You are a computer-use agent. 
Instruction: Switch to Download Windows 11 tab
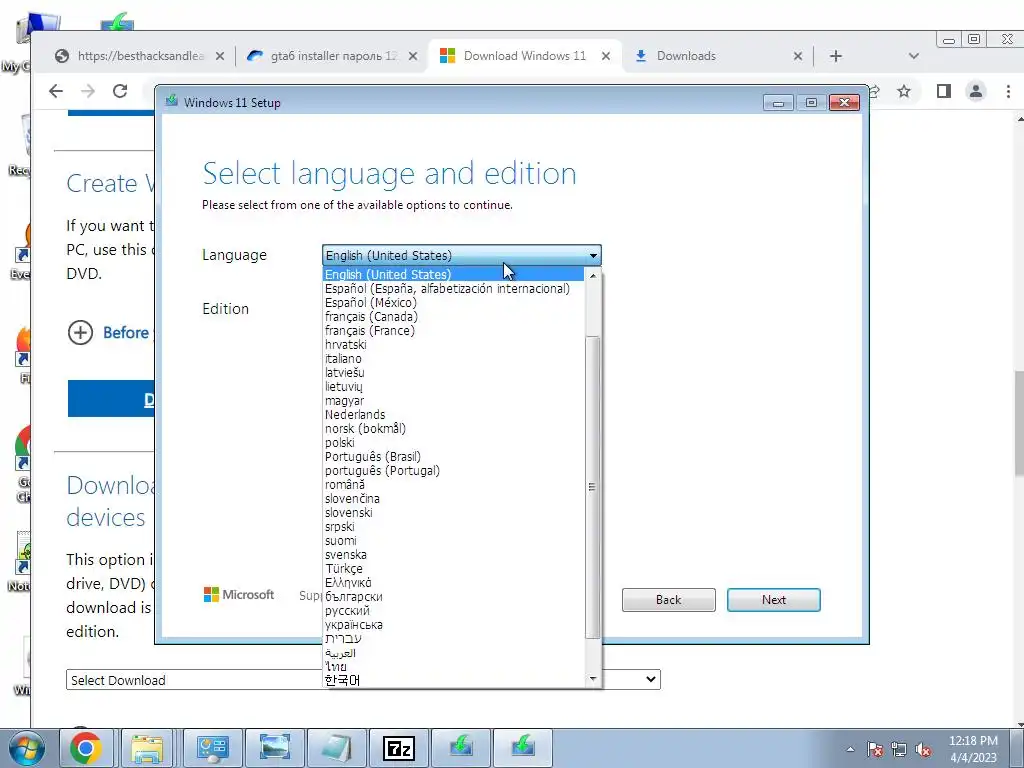tap(525, 56)
